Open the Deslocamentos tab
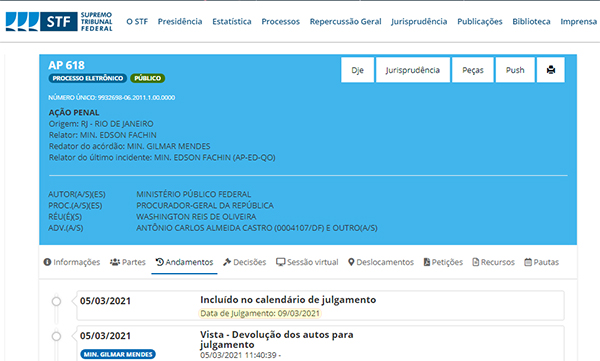 pos(381,262)
